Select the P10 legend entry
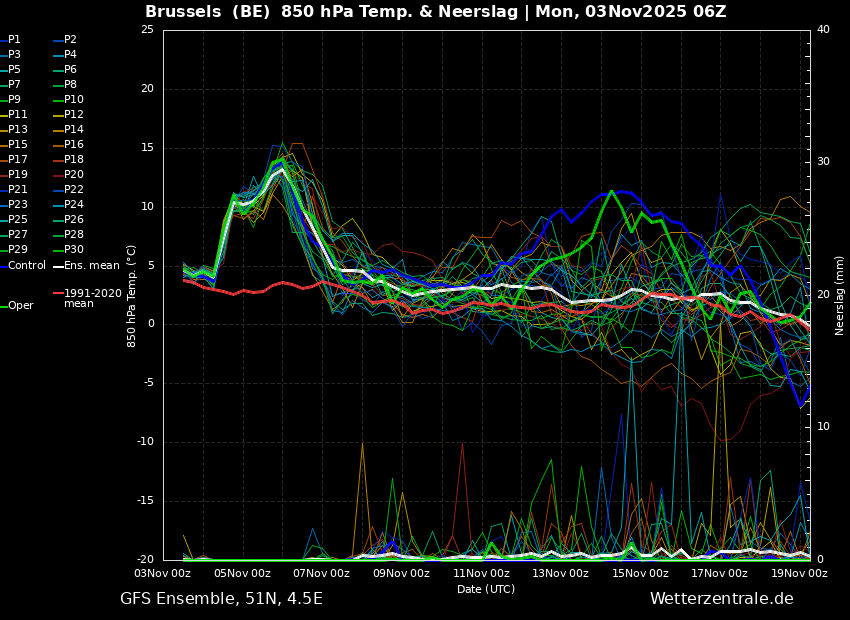 pos(74,100)
